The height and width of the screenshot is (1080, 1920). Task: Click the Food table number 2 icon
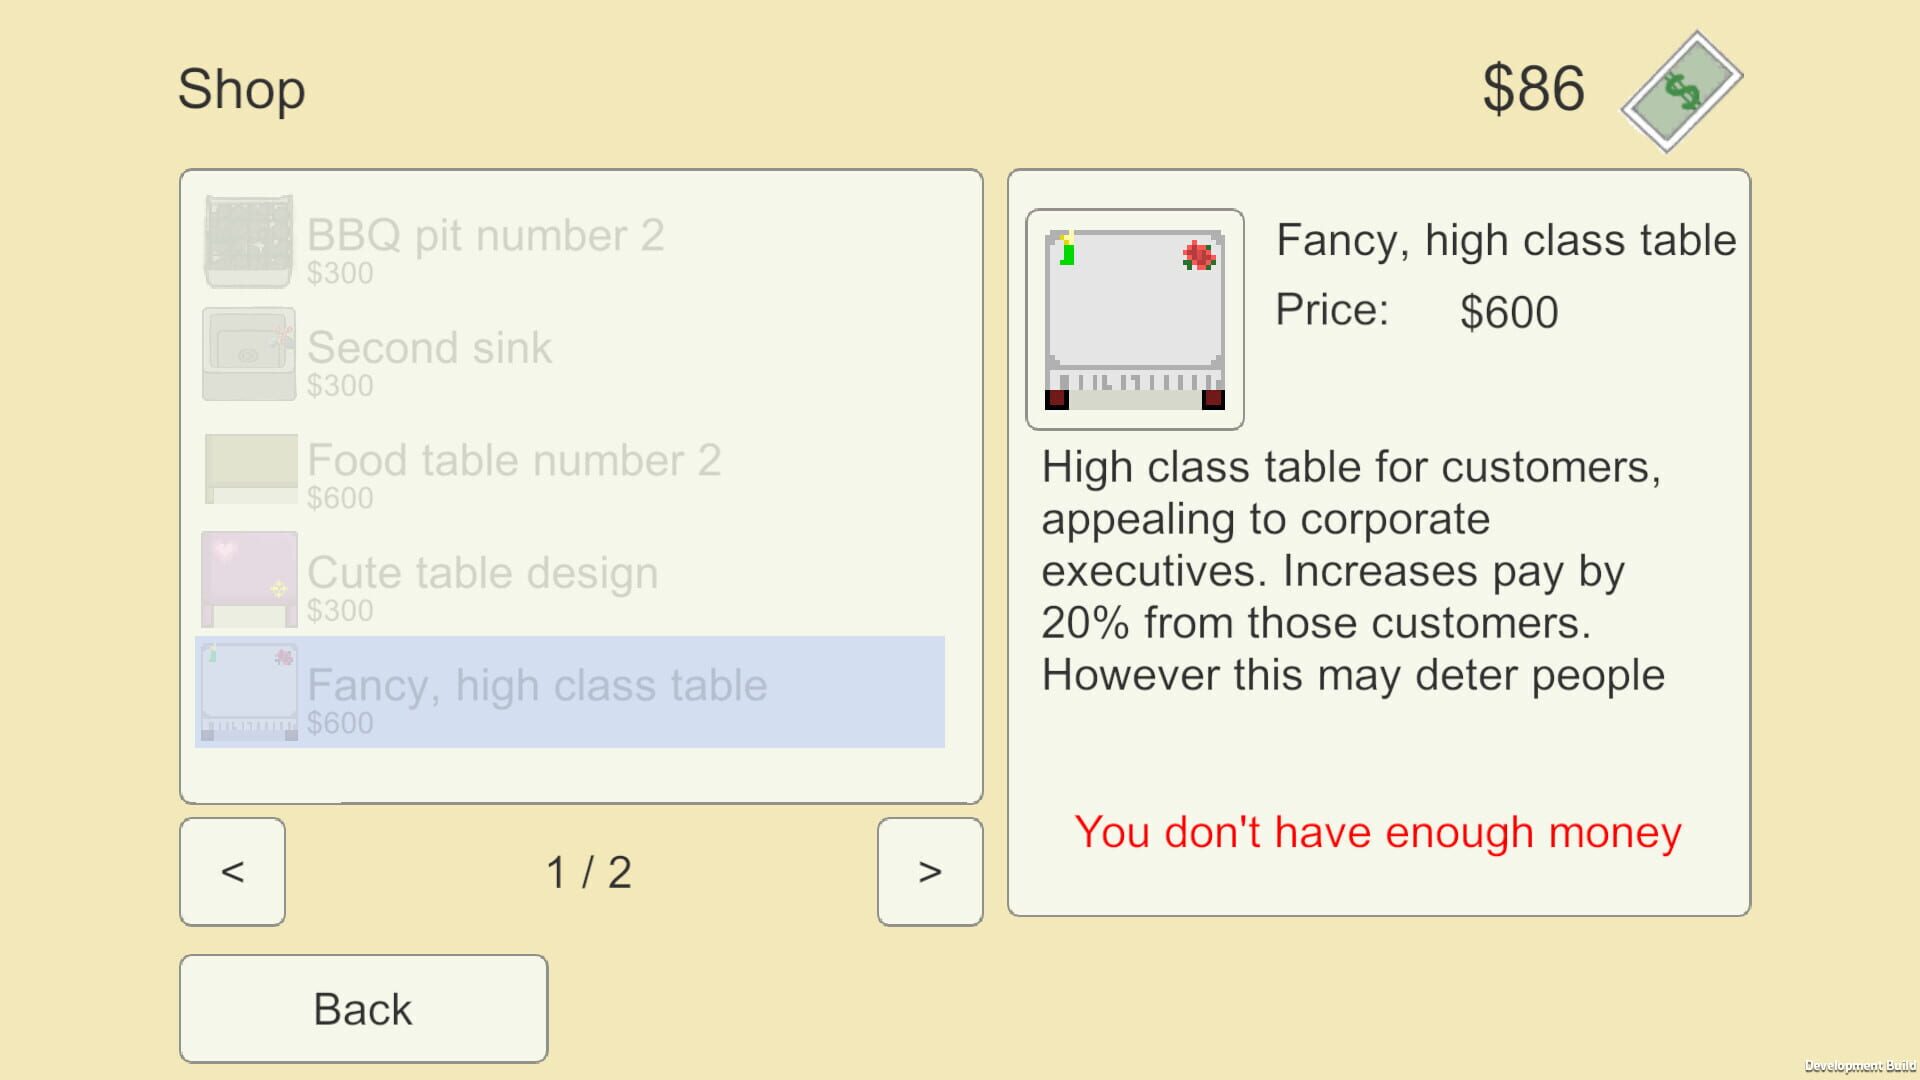[x=250, y=468]
